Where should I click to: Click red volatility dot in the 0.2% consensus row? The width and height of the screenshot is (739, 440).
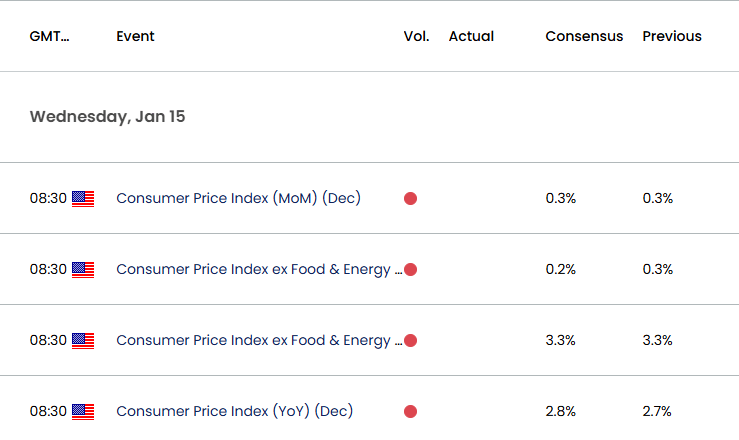point(411,270)
